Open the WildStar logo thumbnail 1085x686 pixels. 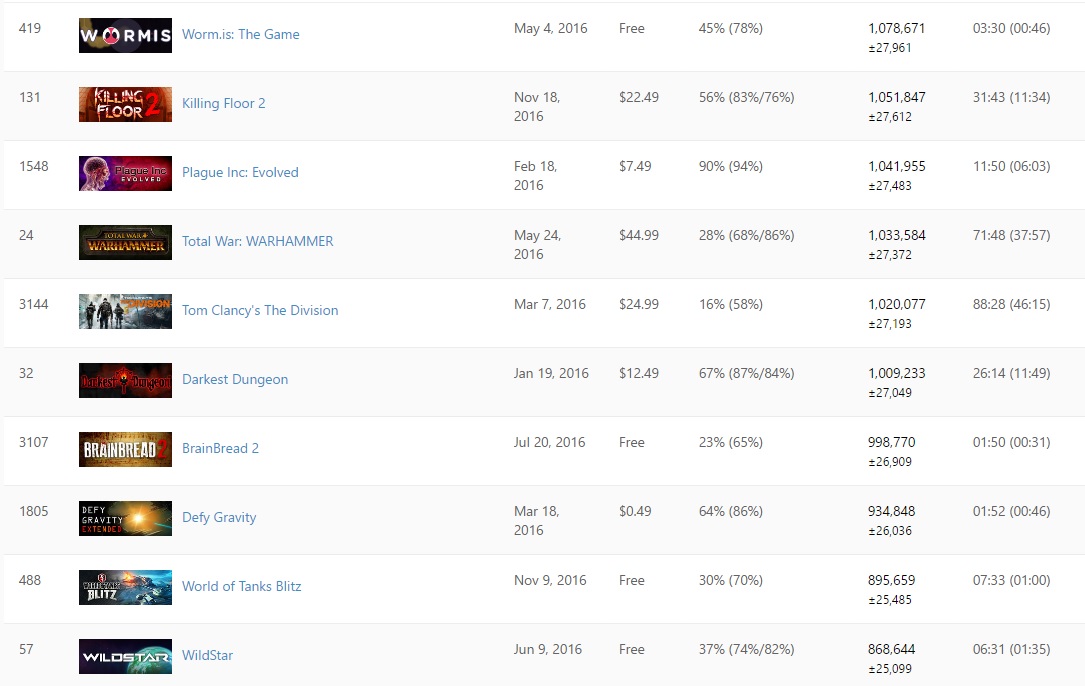125,656
